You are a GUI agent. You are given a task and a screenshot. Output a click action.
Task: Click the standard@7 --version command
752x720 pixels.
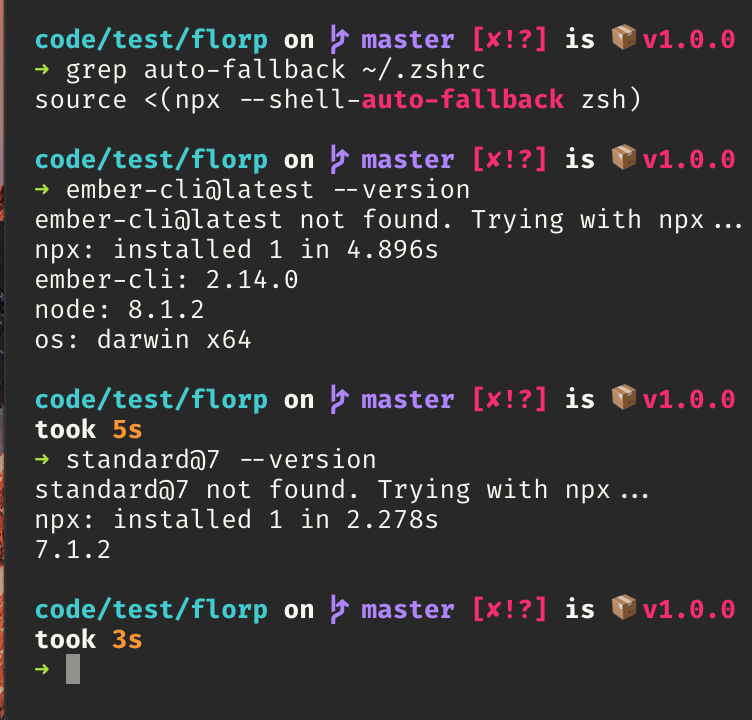(x=221, y=460)
